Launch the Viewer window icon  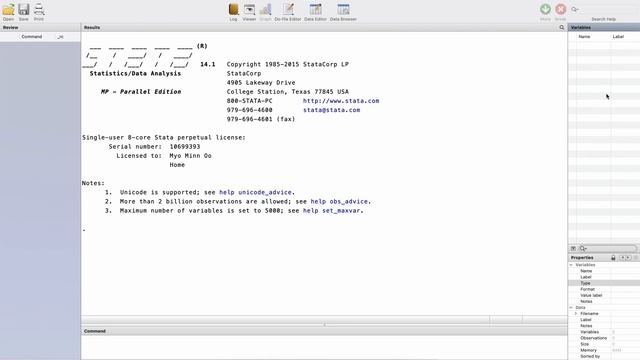coord(249,10)
